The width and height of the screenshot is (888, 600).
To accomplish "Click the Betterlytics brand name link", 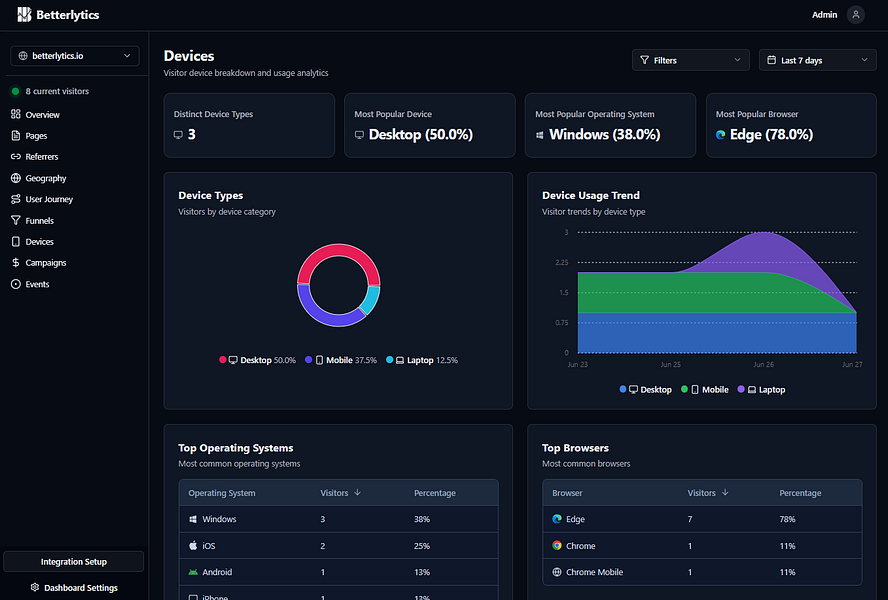I will 67,15.
